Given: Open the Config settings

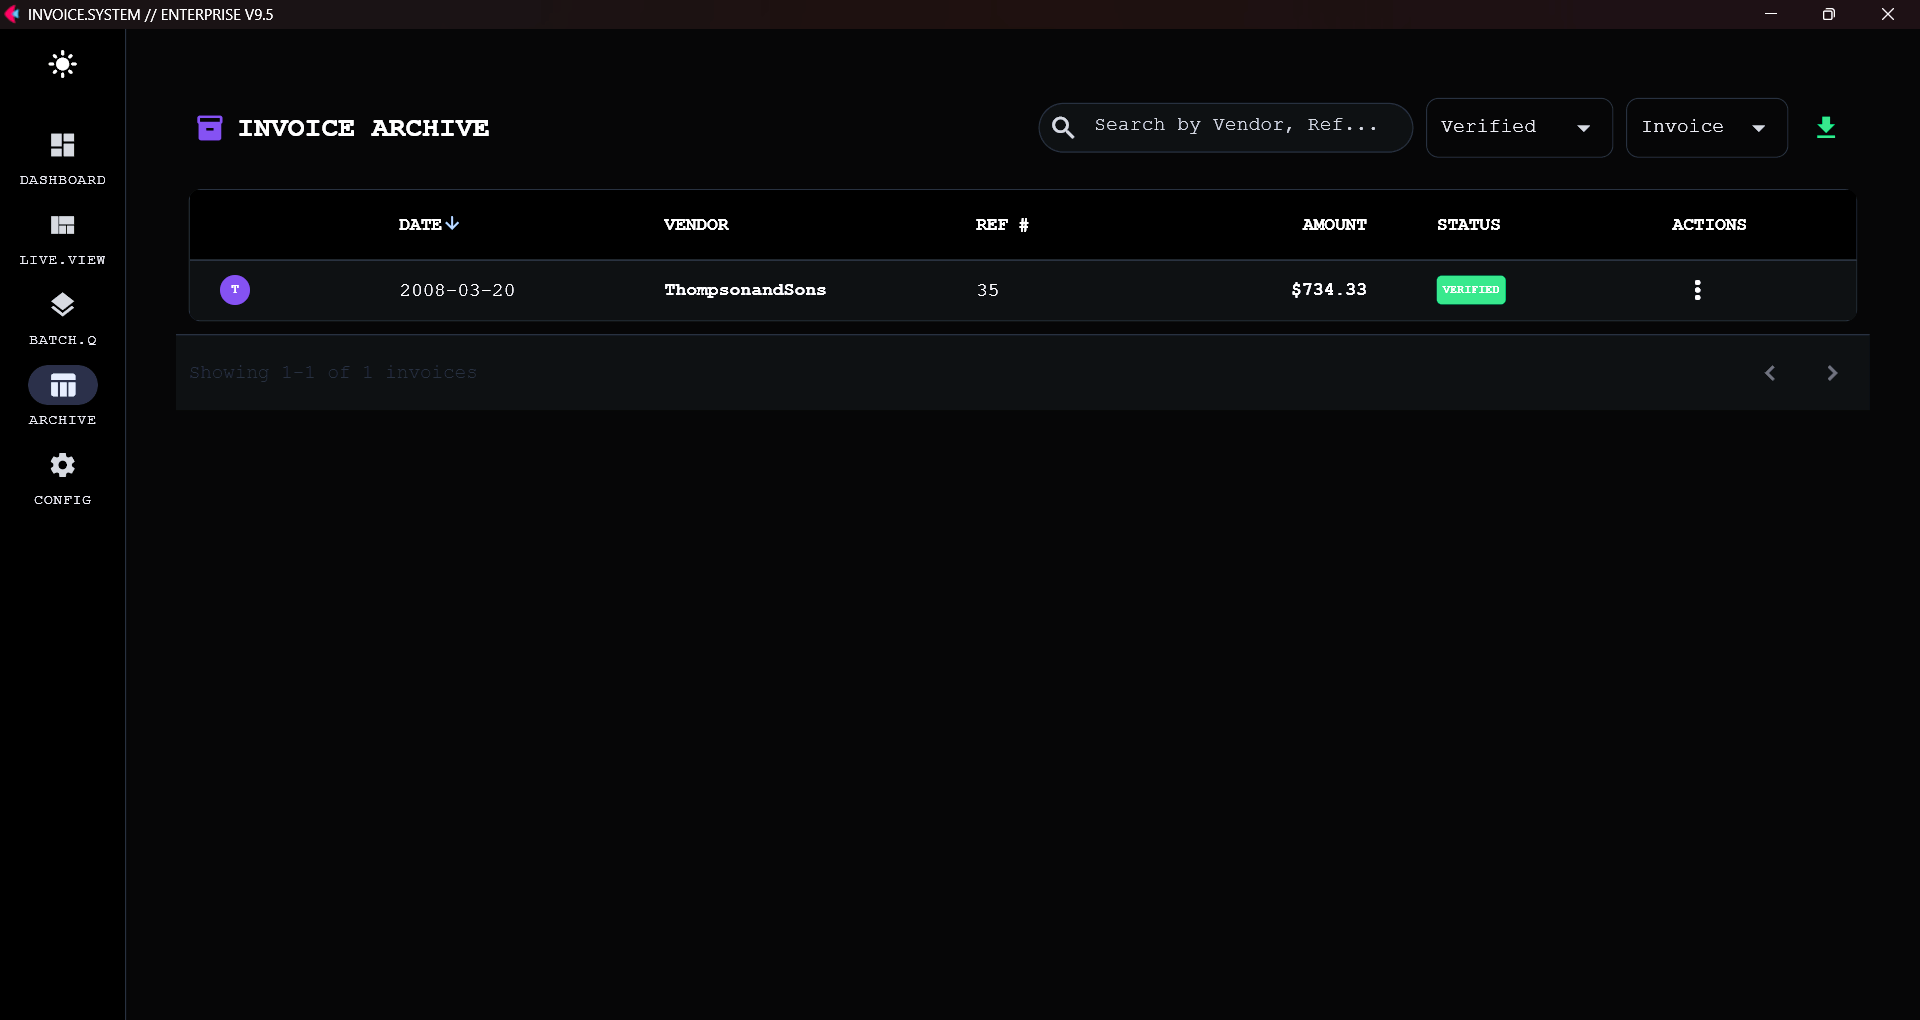Looking at the screenshot, I should 62,477.
